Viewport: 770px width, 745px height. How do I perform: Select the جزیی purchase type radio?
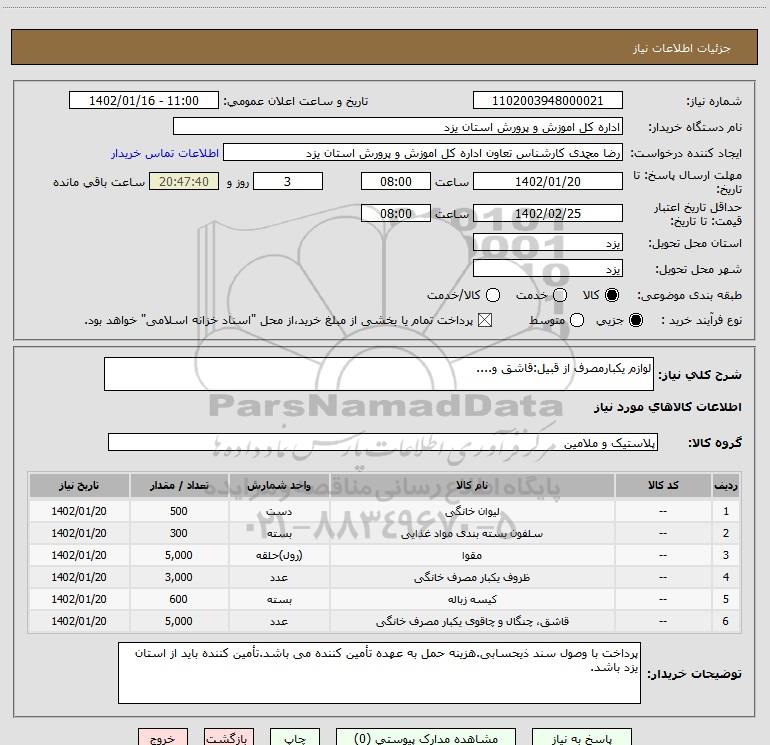pyautogui.click(x=635, y=320)
